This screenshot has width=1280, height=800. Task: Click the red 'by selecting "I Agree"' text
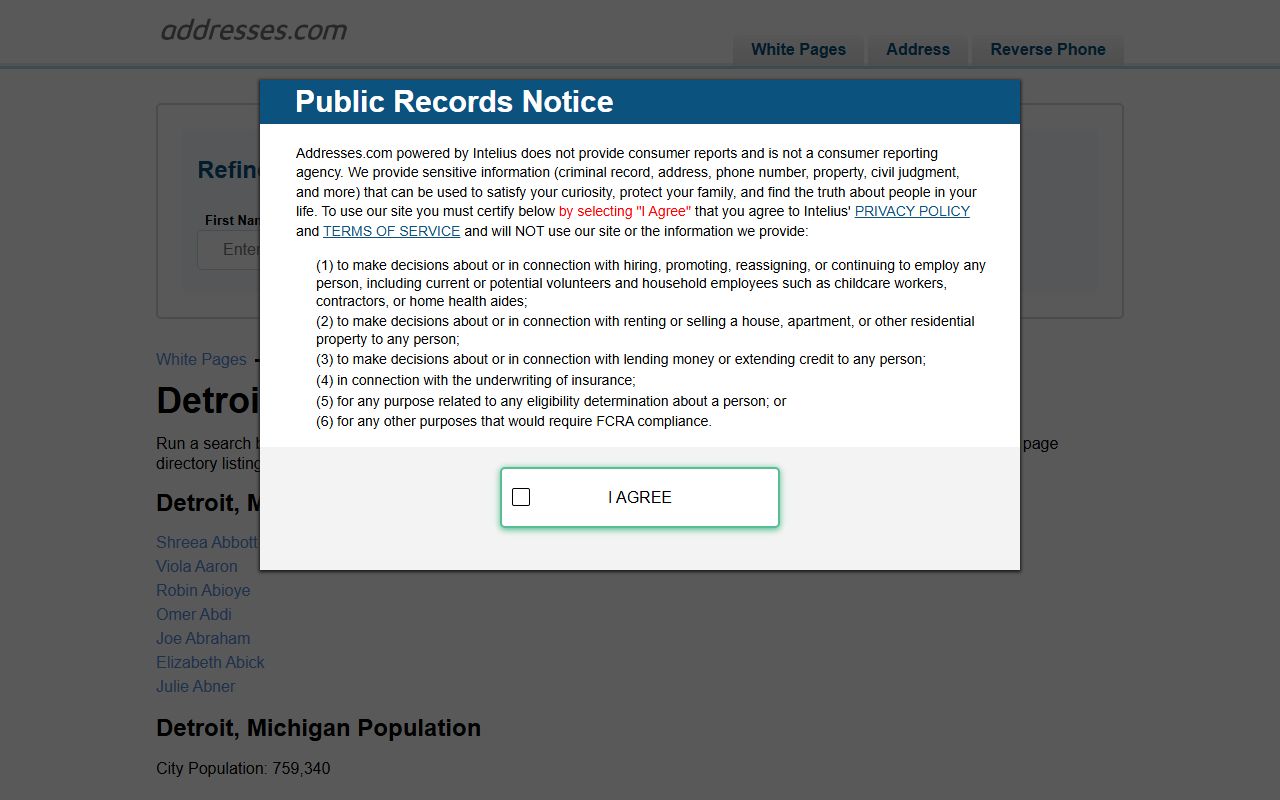click(625, 211)
